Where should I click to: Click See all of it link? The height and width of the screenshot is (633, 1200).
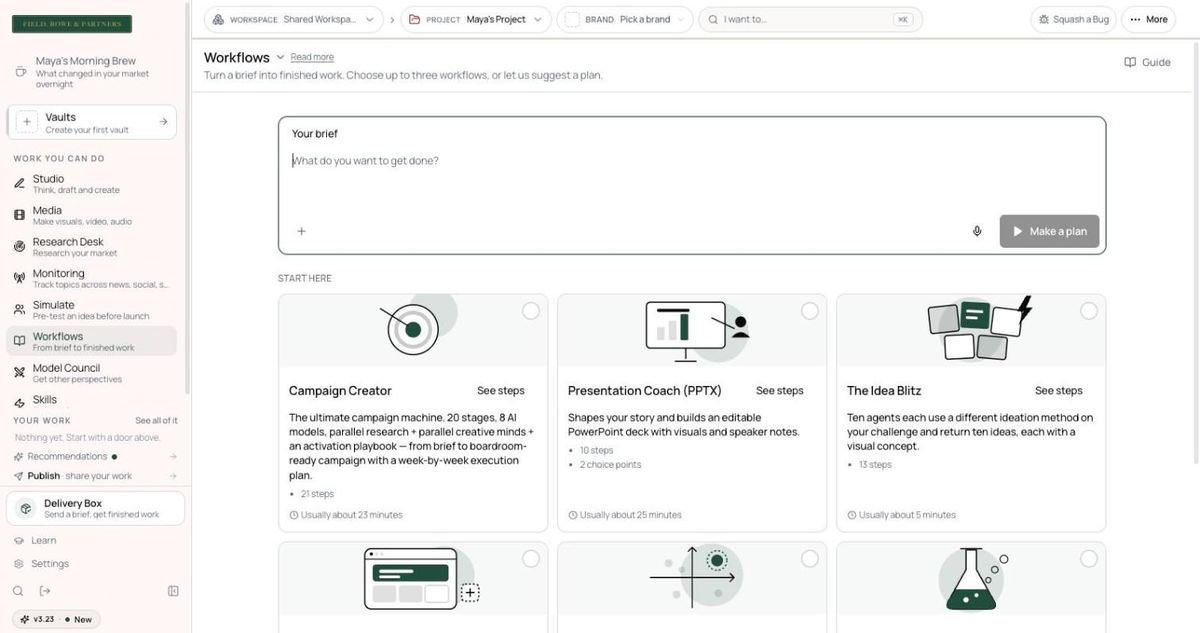[156, 421]
